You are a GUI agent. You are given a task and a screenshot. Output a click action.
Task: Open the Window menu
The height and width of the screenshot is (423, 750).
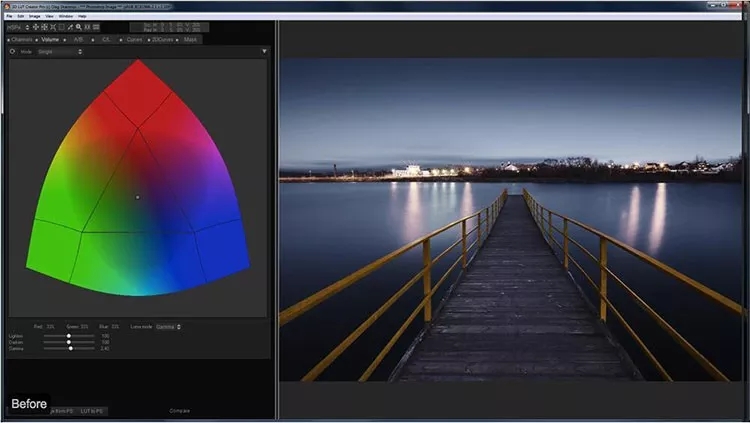tap(65, 16)
